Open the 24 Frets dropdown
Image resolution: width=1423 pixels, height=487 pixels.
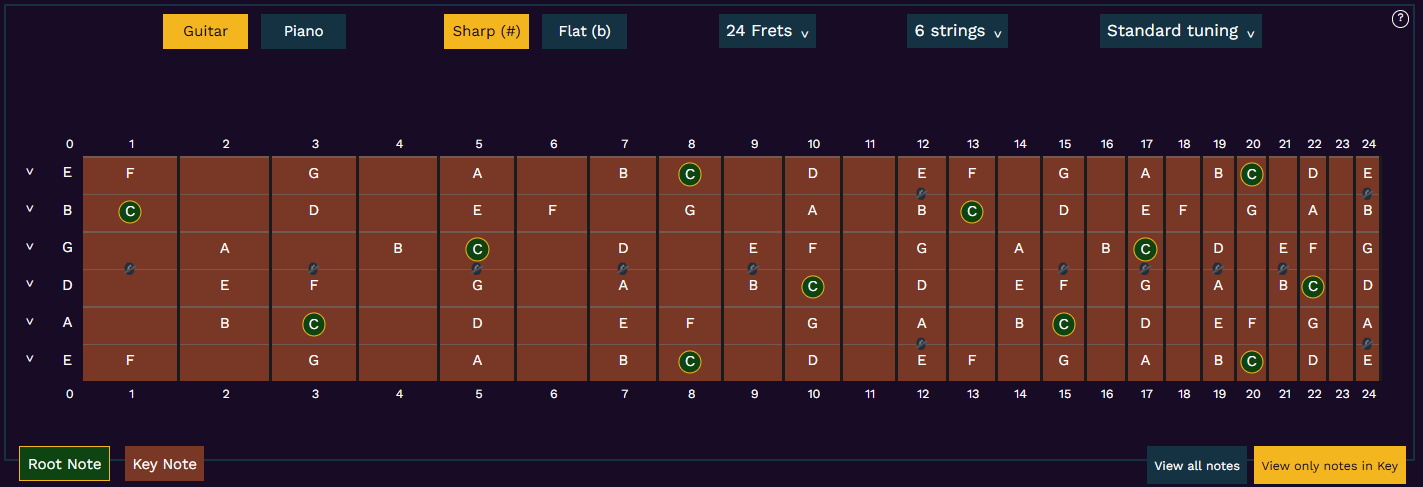point(767,31)
